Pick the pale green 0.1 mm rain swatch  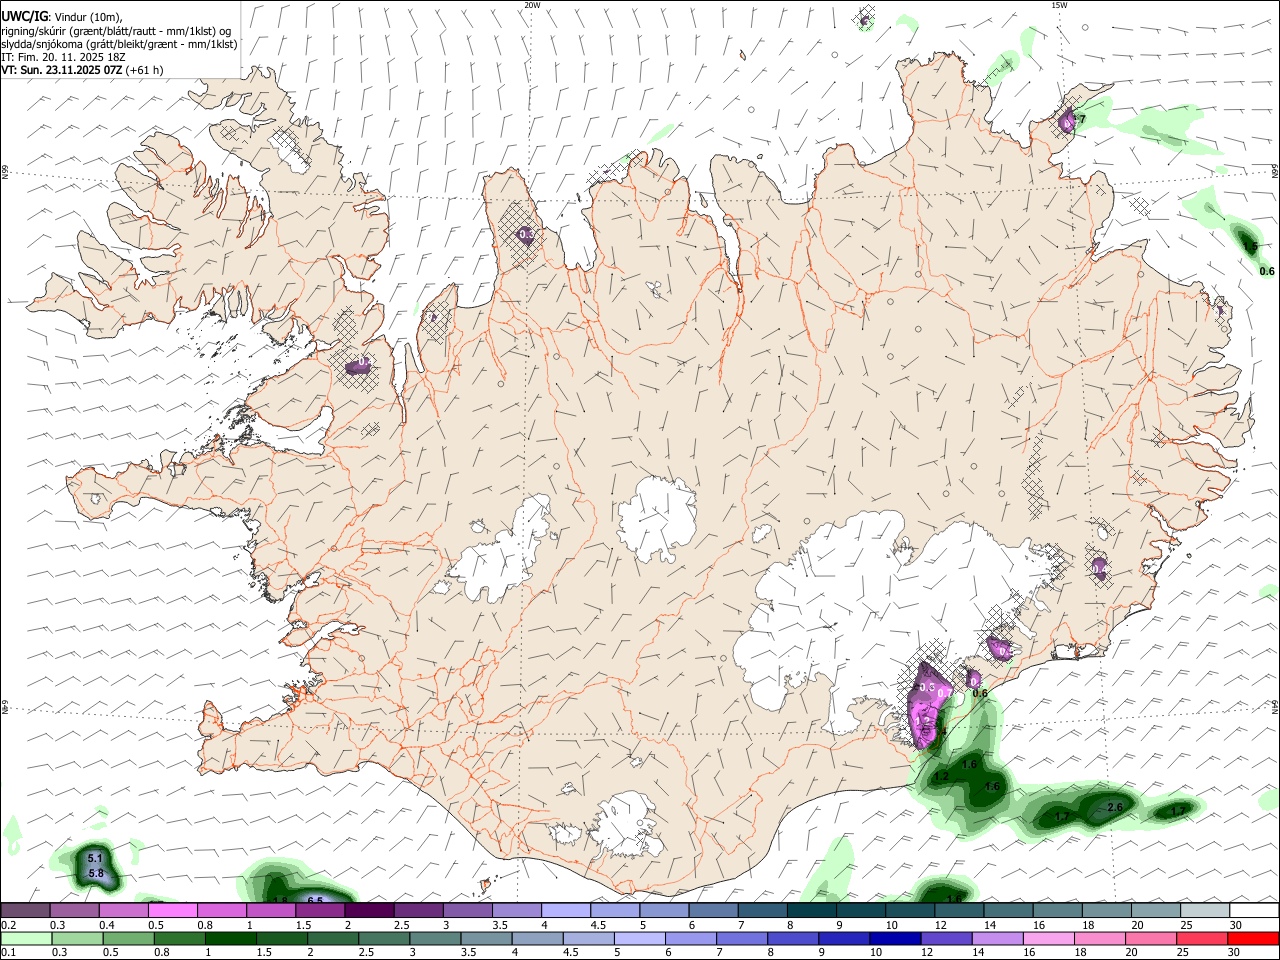click(26, 938)
